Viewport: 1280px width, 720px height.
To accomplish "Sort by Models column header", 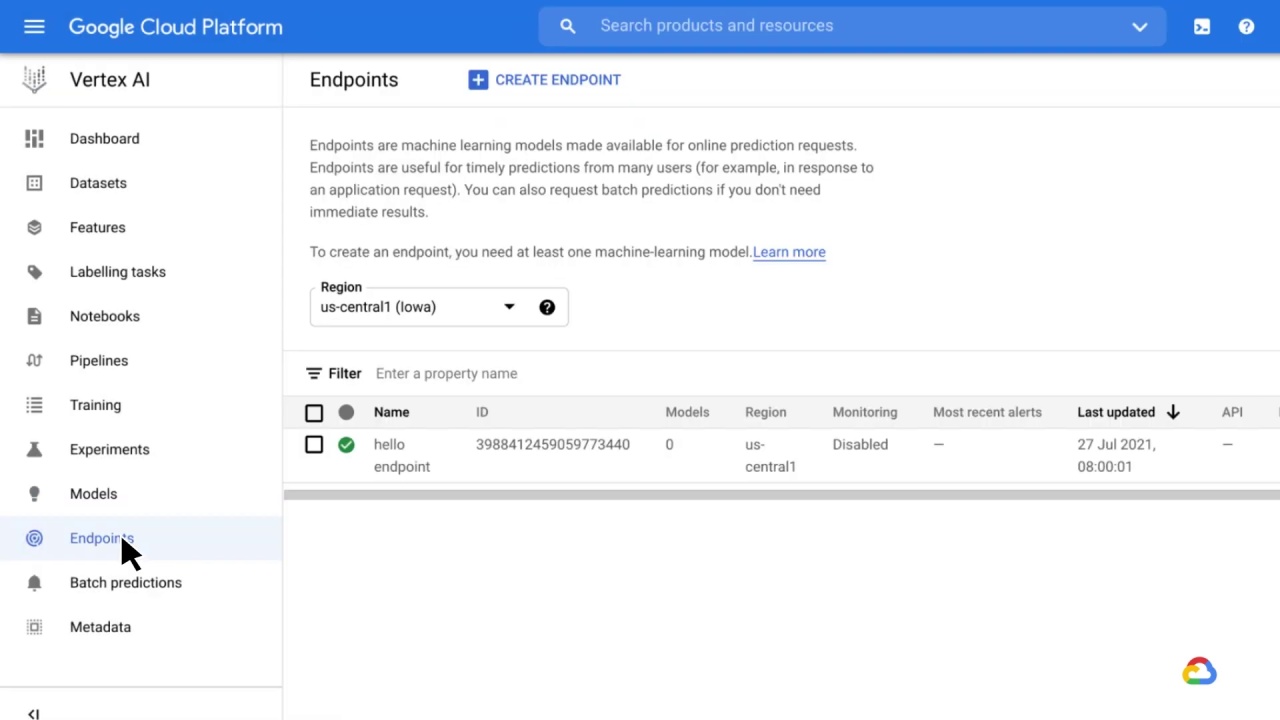I will (x=687, y=412).
